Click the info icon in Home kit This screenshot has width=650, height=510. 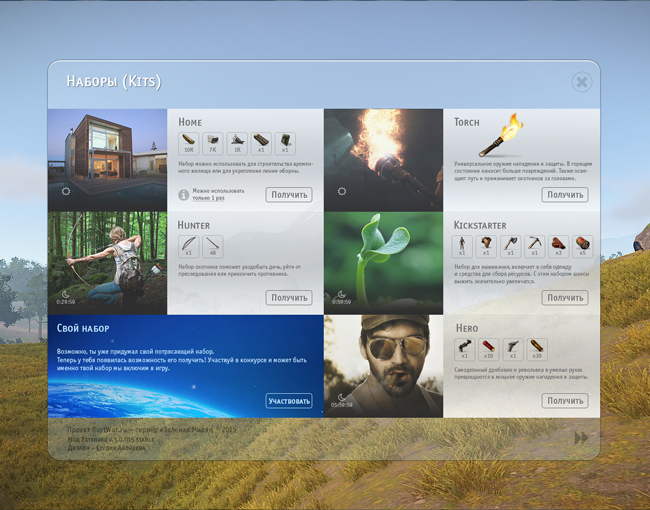[184, 194]
